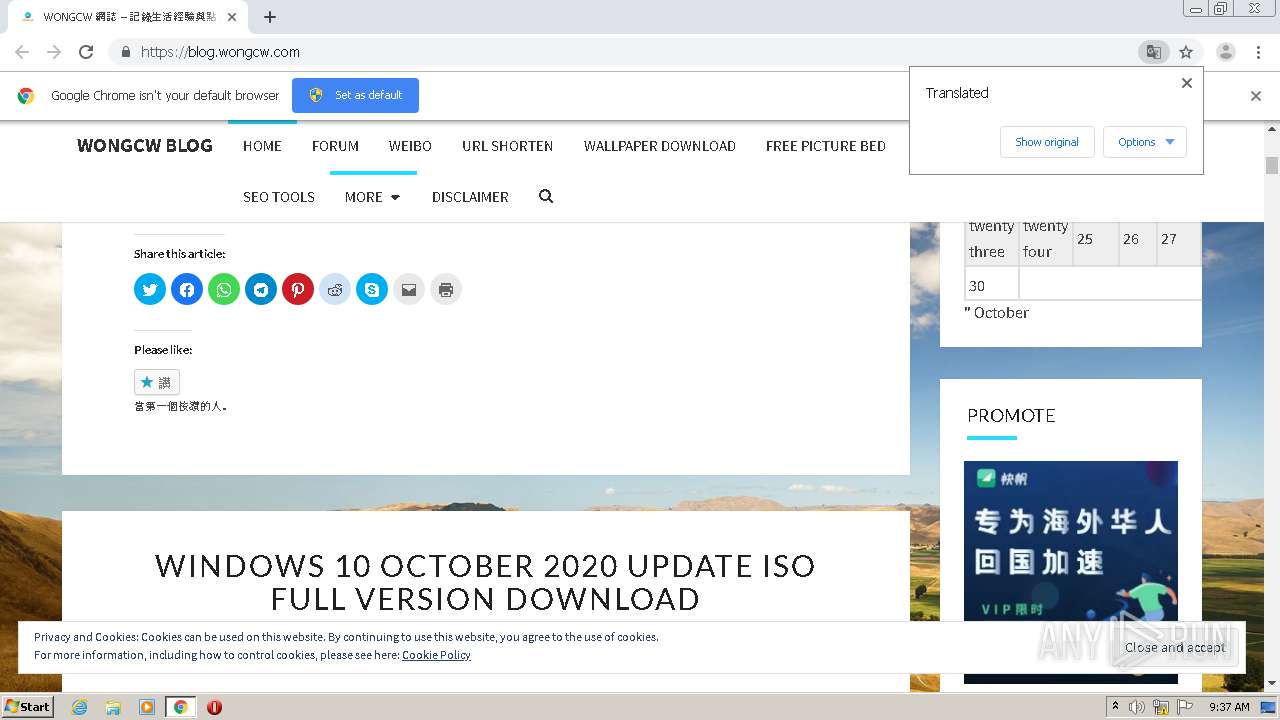Click the page vertical scrollbar thumb
The height and width of the screenshot is (720, 1280).
[1272, 166]
